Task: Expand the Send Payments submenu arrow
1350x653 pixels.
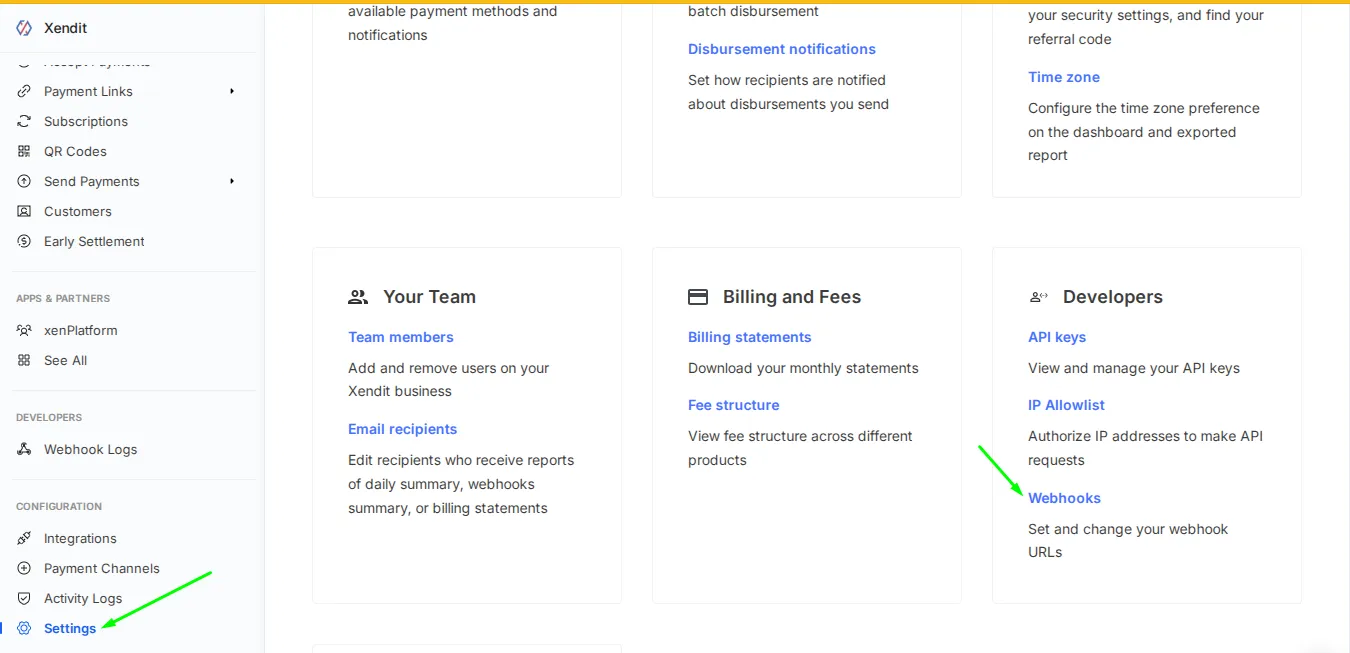Action: 232,181
